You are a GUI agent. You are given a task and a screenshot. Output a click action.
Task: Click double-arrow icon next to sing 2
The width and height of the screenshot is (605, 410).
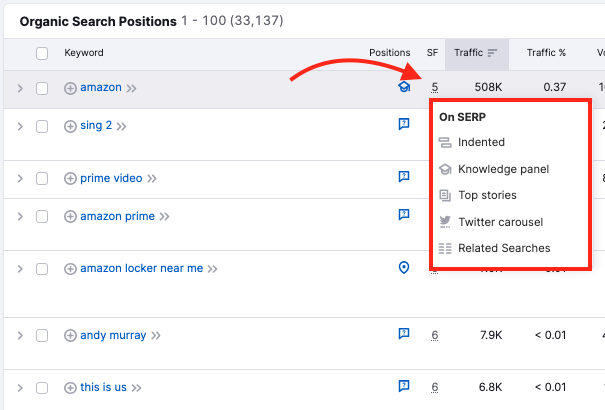[x=121, y=127]
